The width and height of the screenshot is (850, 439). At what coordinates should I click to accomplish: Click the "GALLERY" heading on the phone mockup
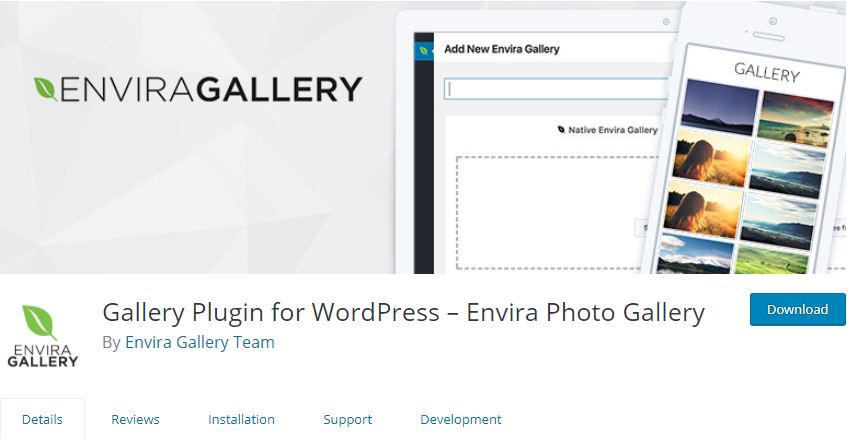click(x=767, y=72)
